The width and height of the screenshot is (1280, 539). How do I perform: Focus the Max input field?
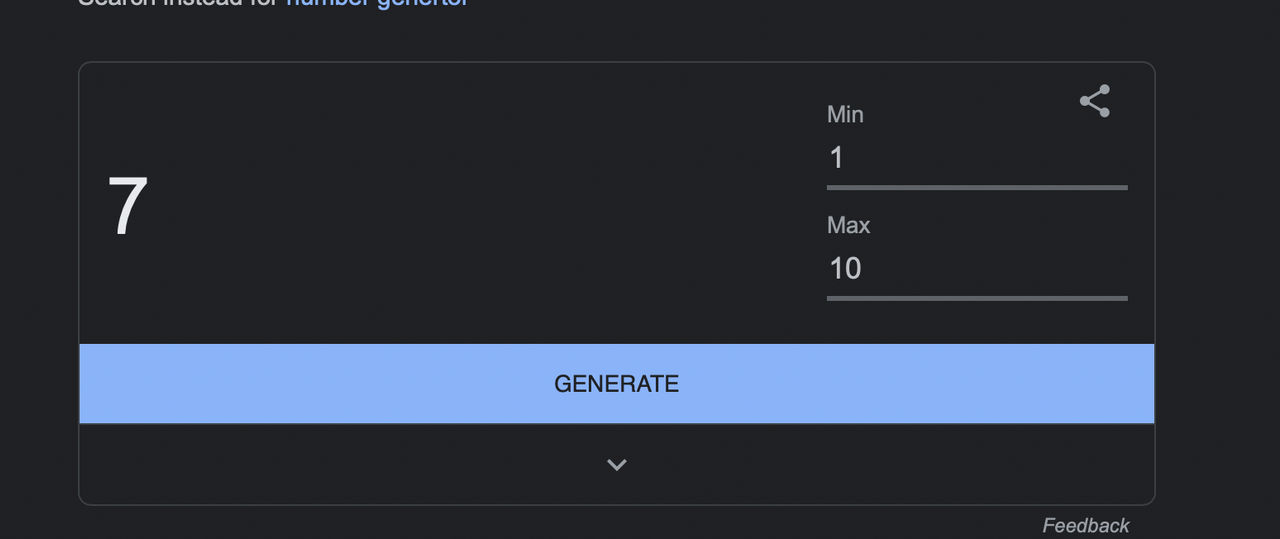coord(977,268)
